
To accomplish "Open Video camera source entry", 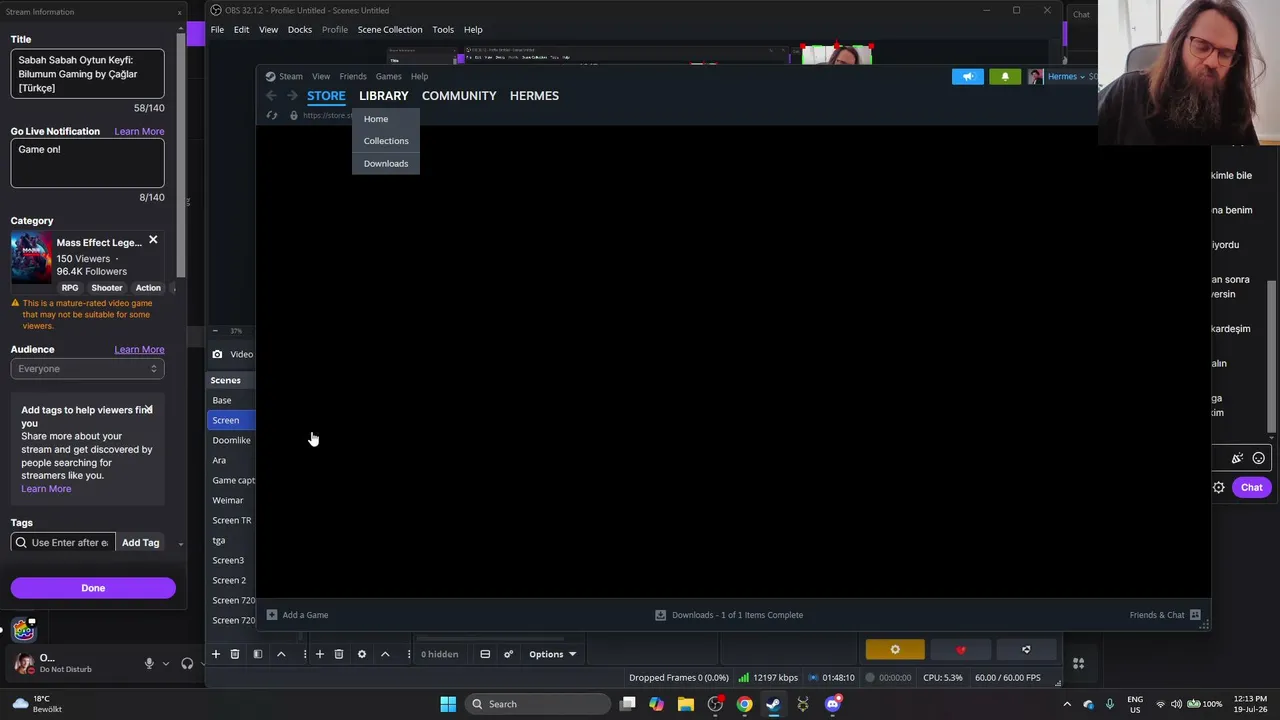I will tap(233, 354).
